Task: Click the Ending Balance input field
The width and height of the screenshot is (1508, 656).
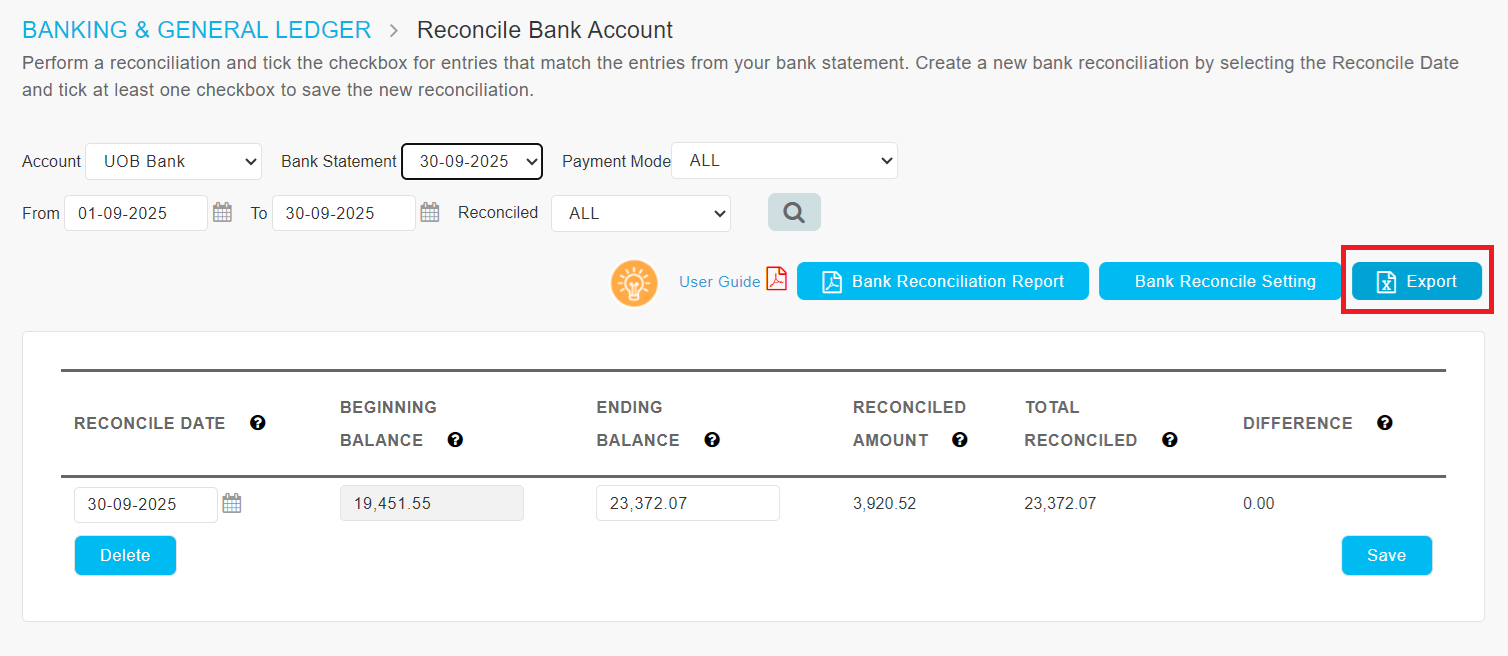Action: pyautogui.click(x=687, y=503)
